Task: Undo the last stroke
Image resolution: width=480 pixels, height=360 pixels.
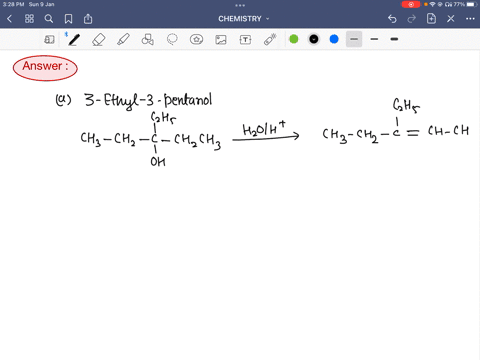Action: [392, 19]
